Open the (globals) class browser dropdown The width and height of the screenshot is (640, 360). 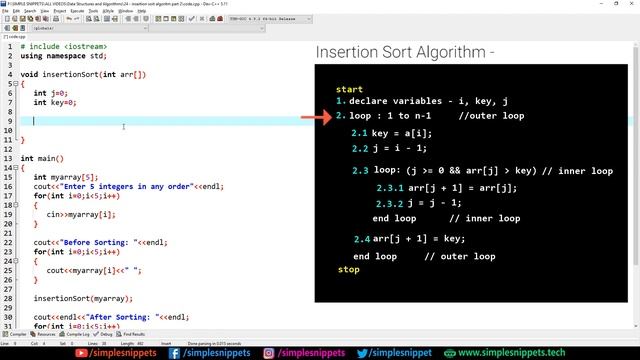(x=90, y=28)
